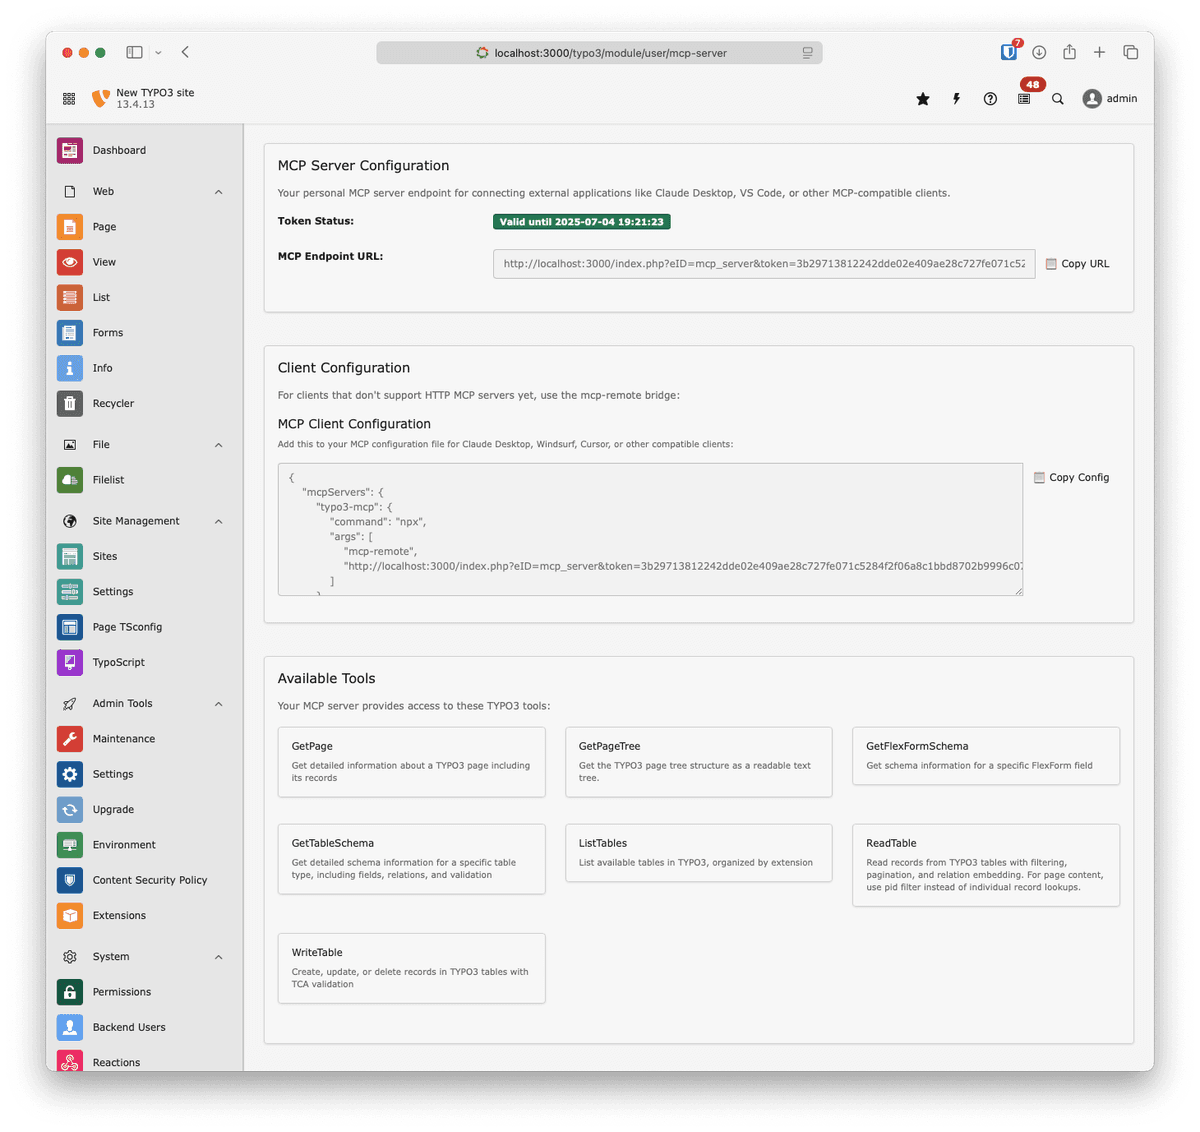
Task: Open browser sidebar options chevron
Action: tap(158, 53)
